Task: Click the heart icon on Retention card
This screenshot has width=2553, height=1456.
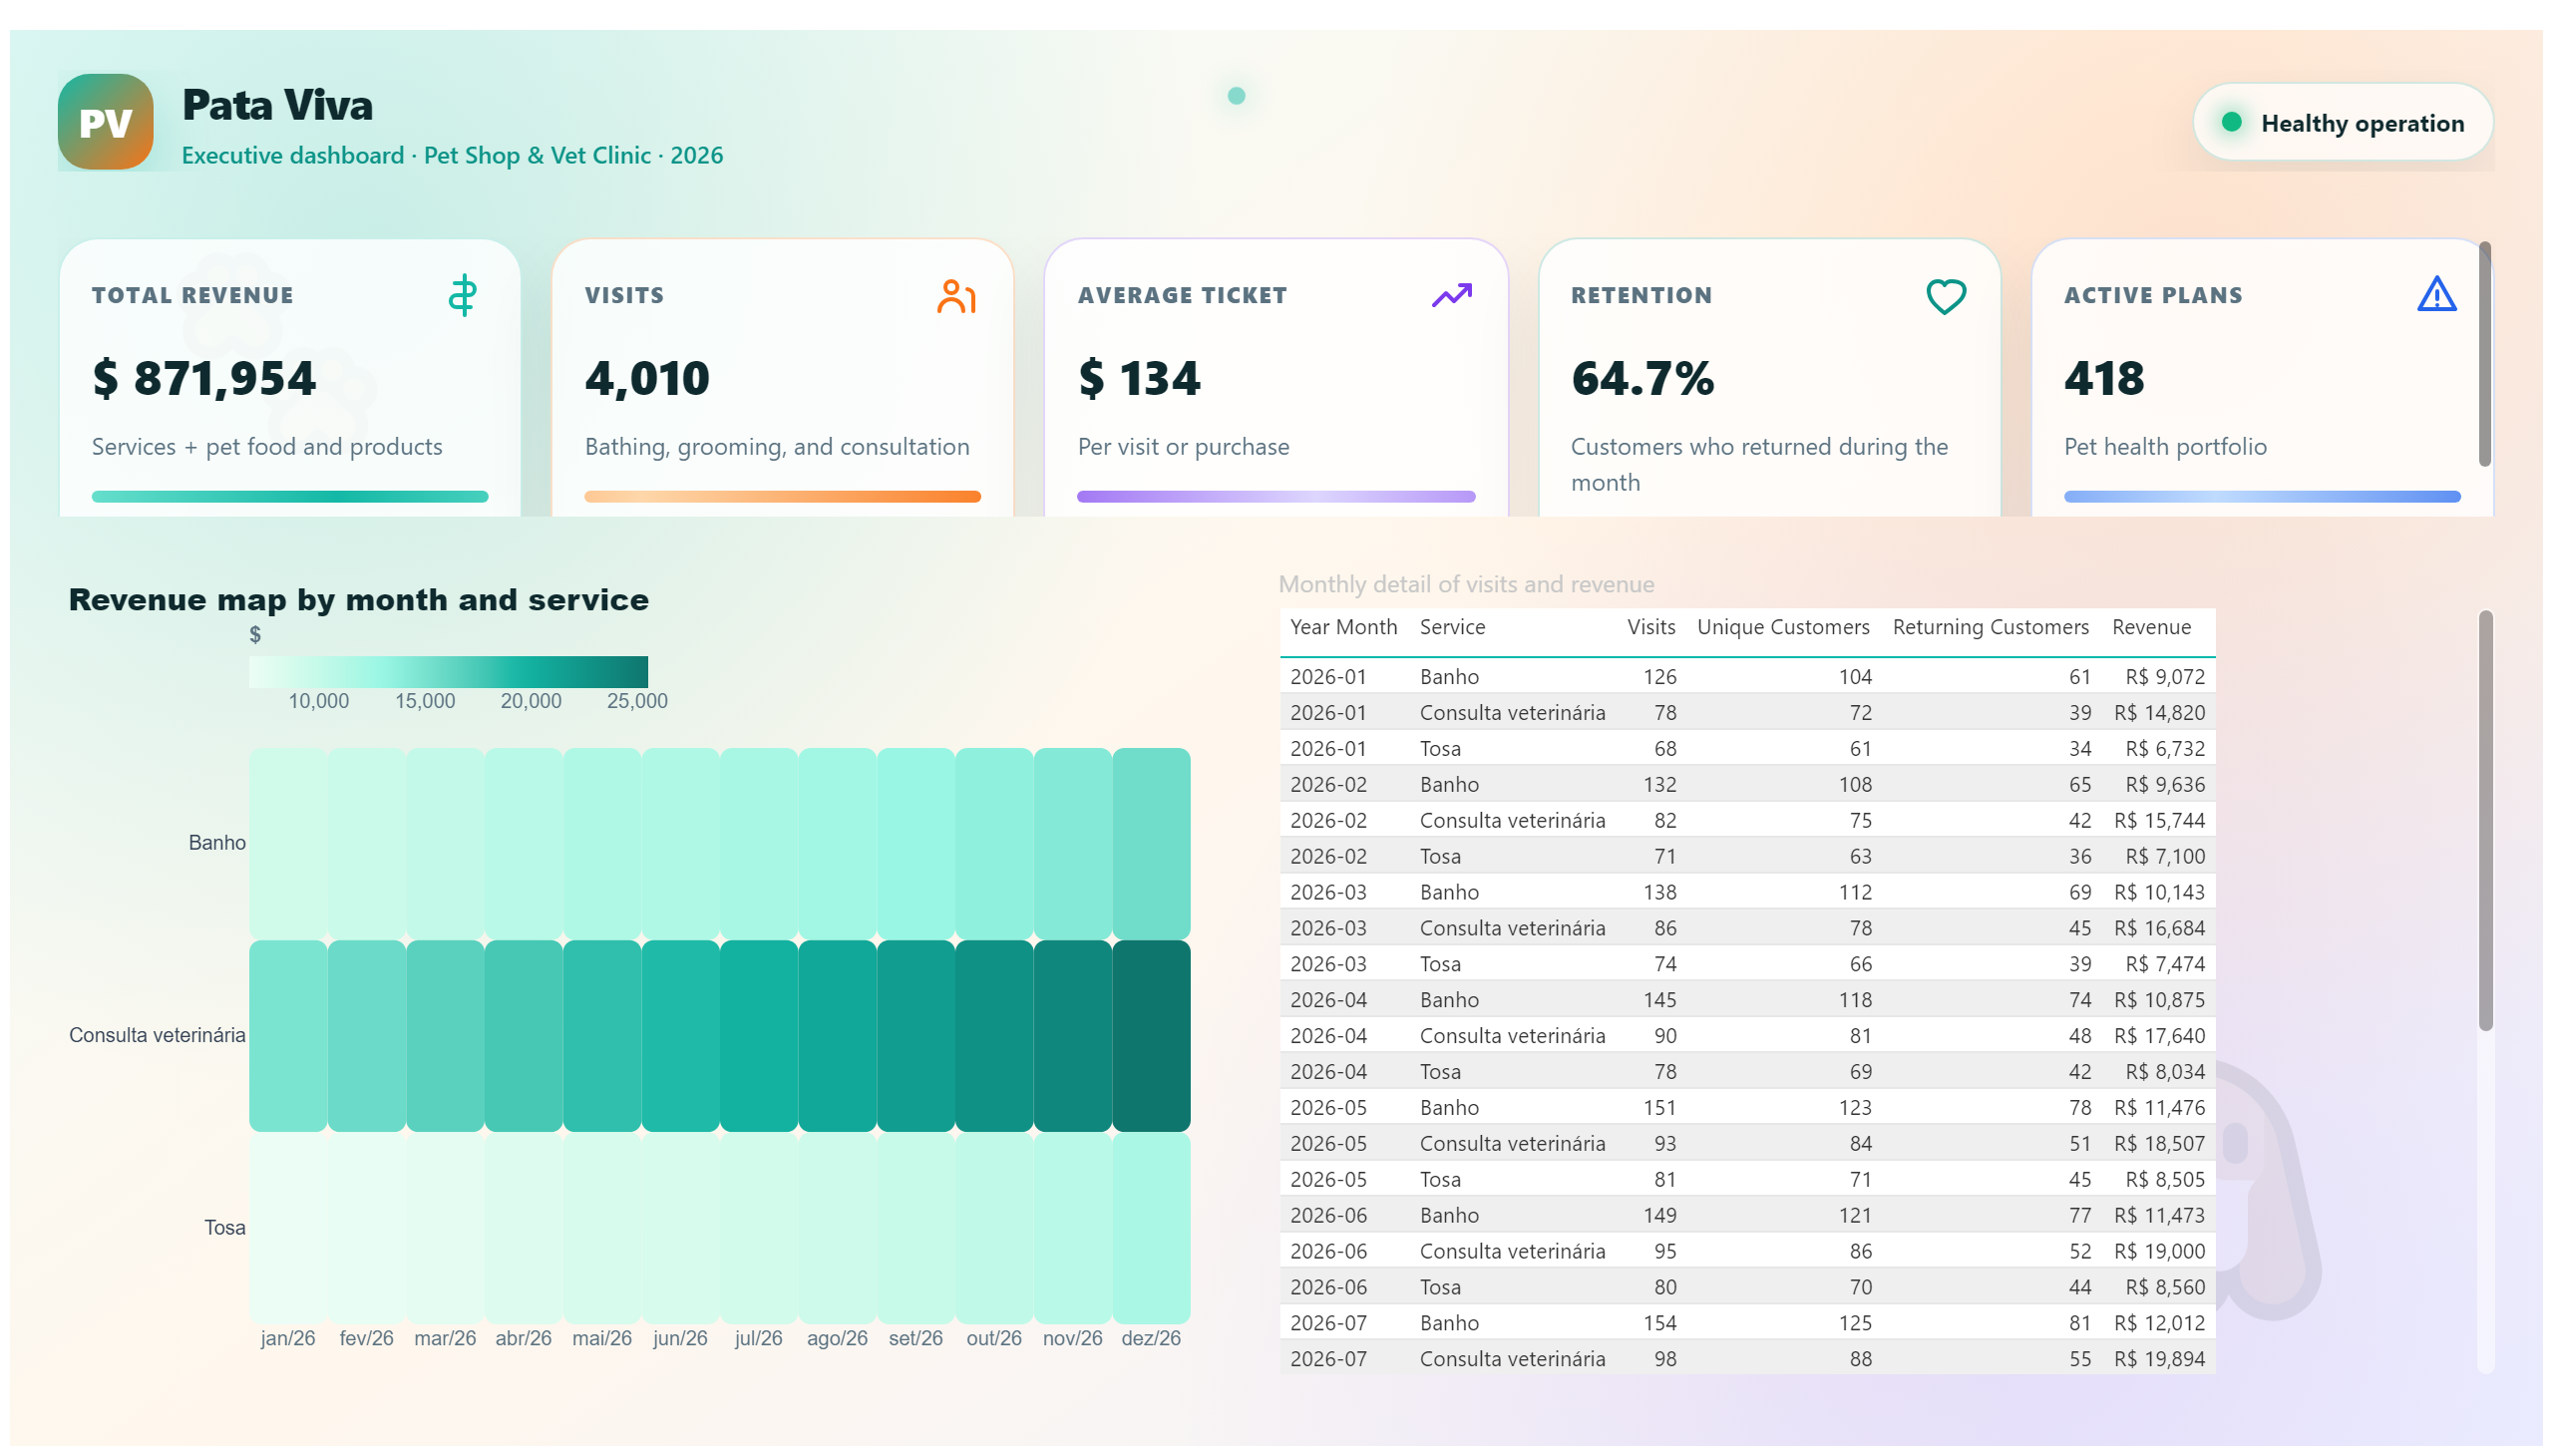Action: 1945,296
